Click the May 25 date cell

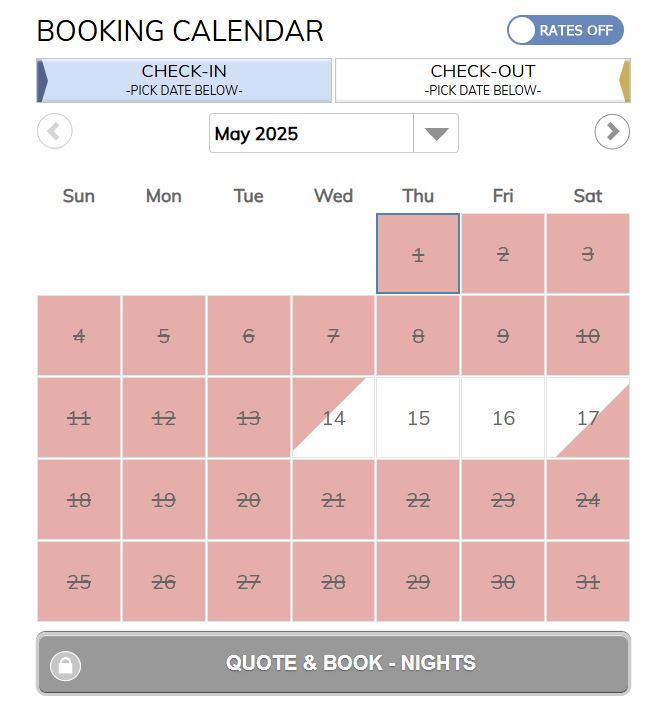79,582
